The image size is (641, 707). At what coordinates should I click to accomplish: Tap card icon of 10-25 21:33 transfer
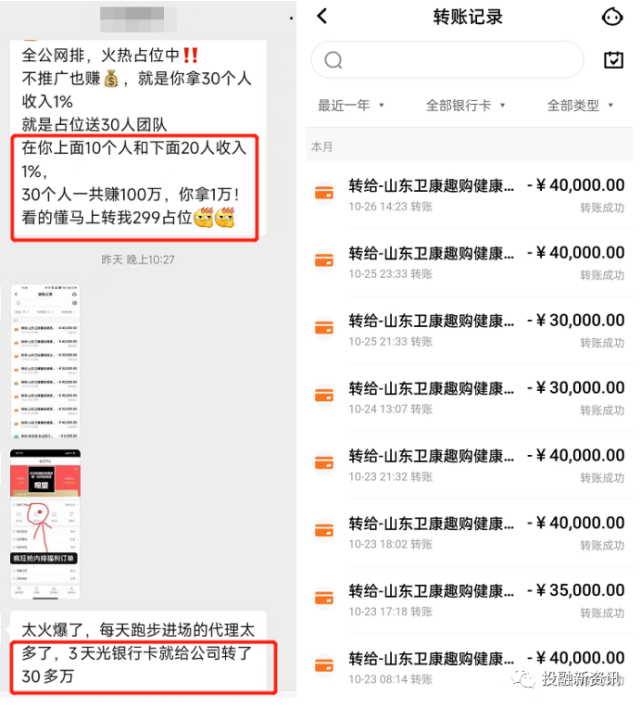click(x=324, y=328)
